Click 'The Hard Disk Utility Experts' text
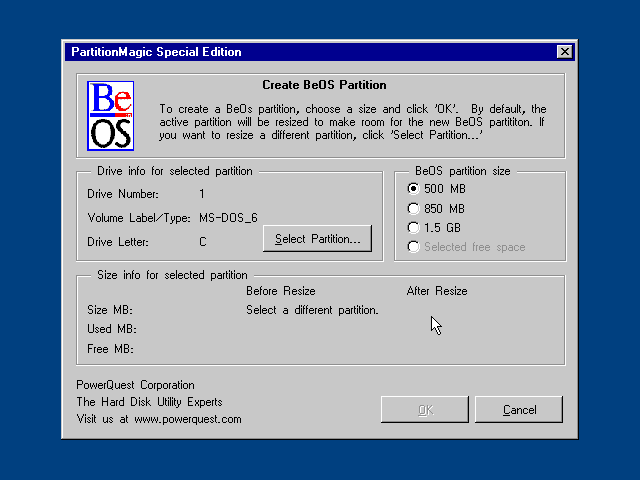 tap(149, 402)
